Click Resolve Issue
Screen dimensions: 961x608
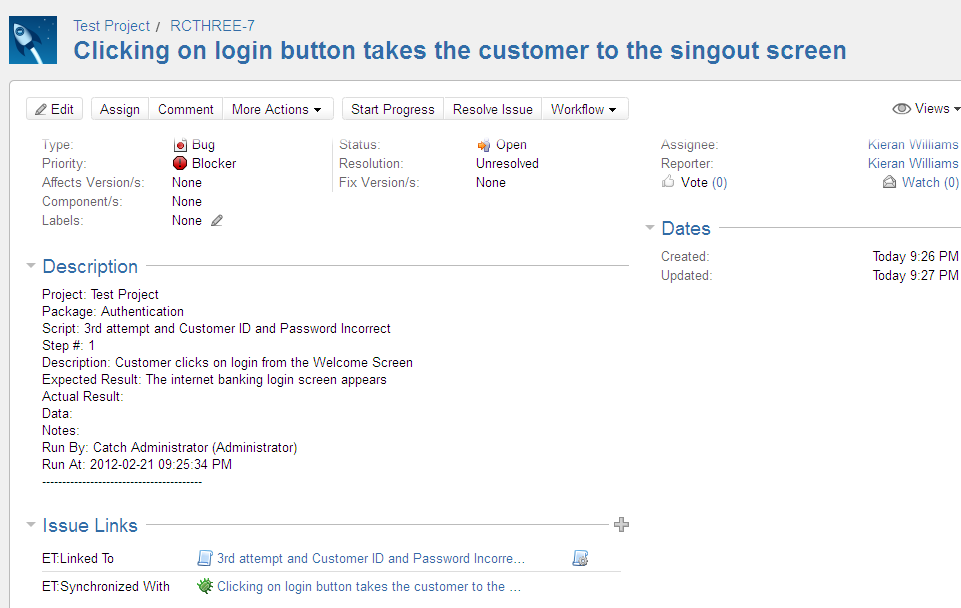pyautogui.click(x=493, y=109)
